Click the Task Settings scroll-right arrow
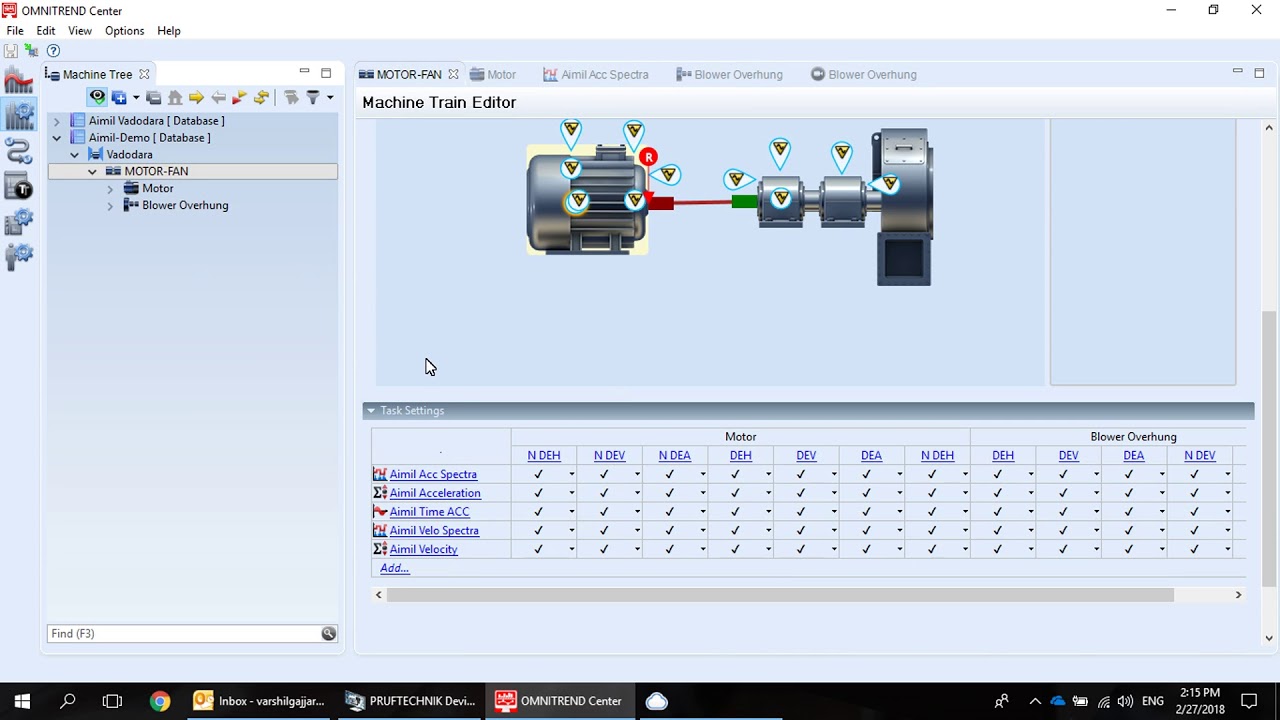The width and height of the screenshot is (1280, 720). 1238,595
